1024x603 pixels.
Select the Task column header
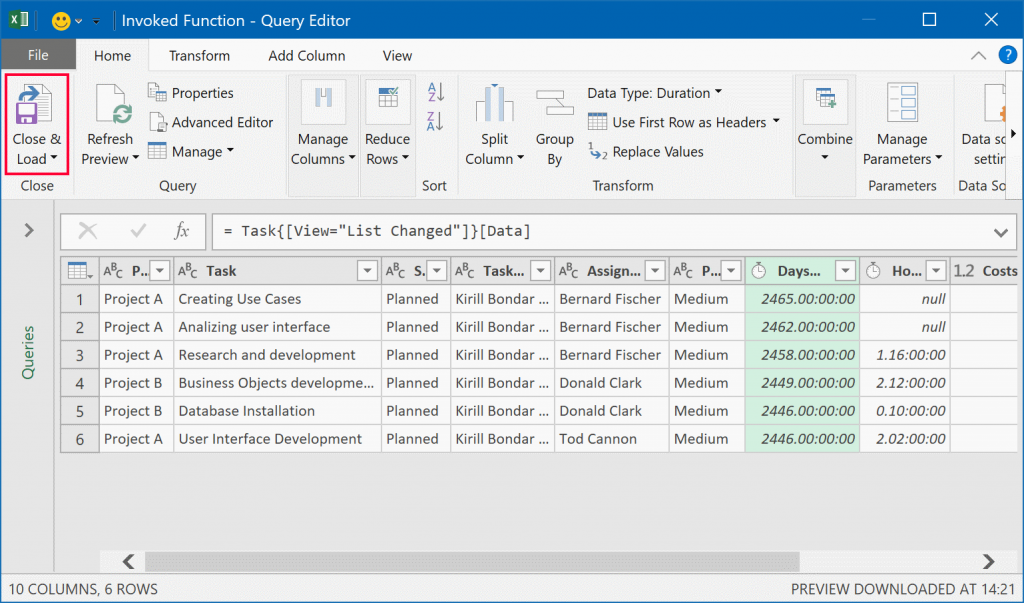(x=277, y=270)
